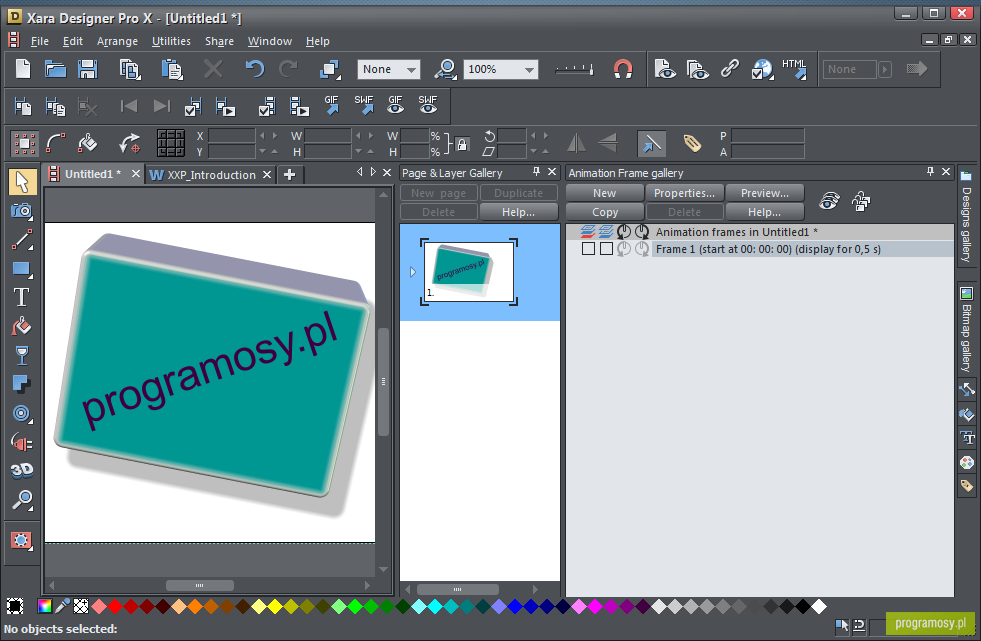
Task: Click the Export HTML icon
Action: pos(795,69)
